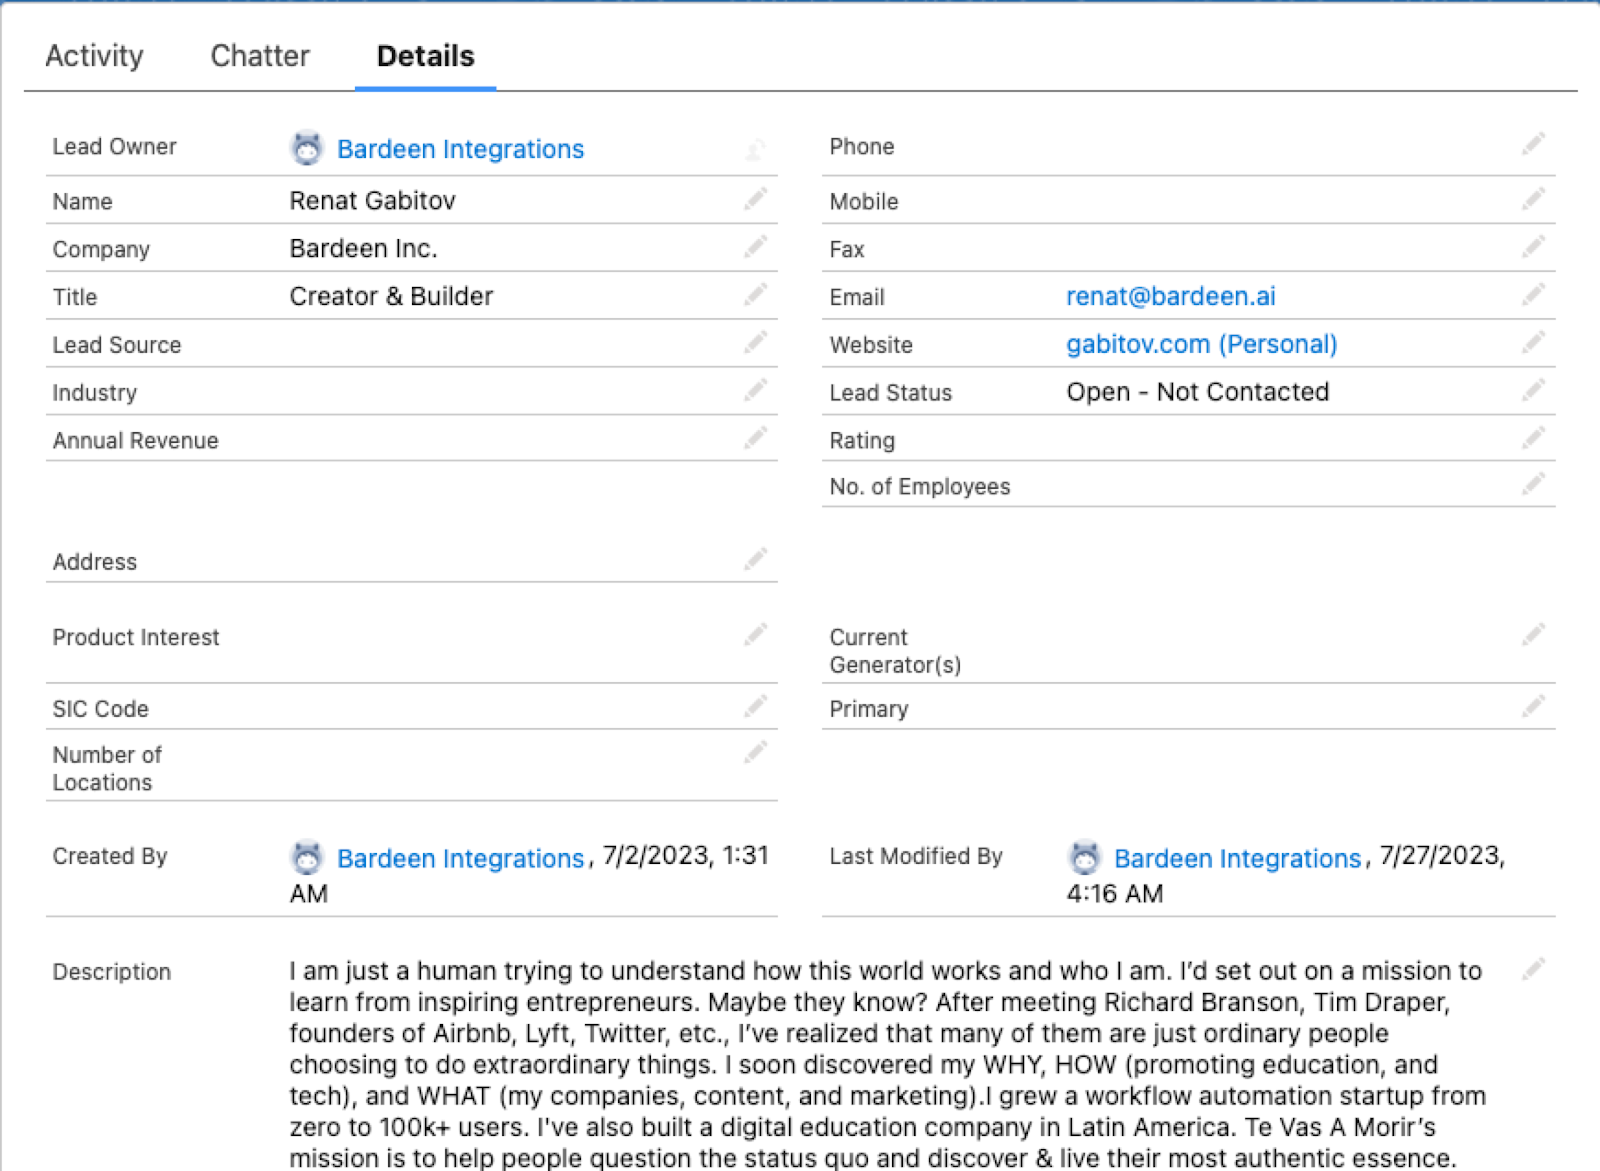1600x1171 pixels.
Task: Edit the Lead Source pencil icon
Action: (x=755, y=343)
